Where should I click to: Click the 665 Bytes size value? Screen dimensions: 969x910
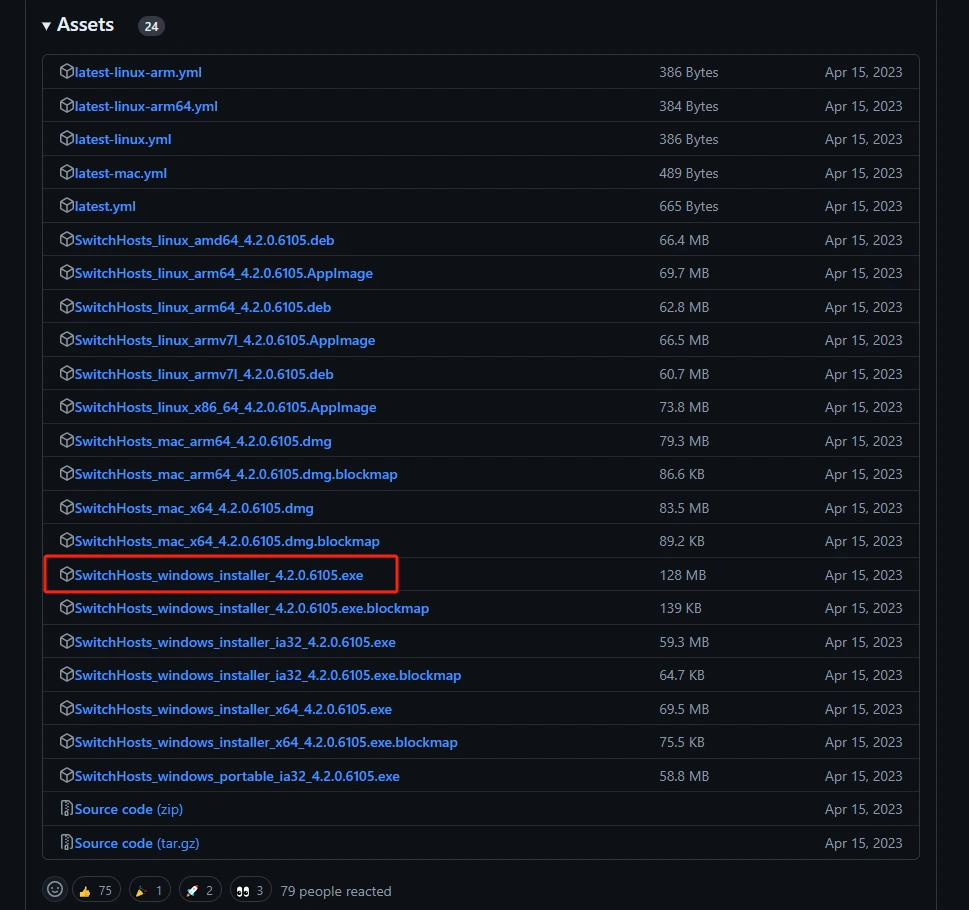(688, 206)
